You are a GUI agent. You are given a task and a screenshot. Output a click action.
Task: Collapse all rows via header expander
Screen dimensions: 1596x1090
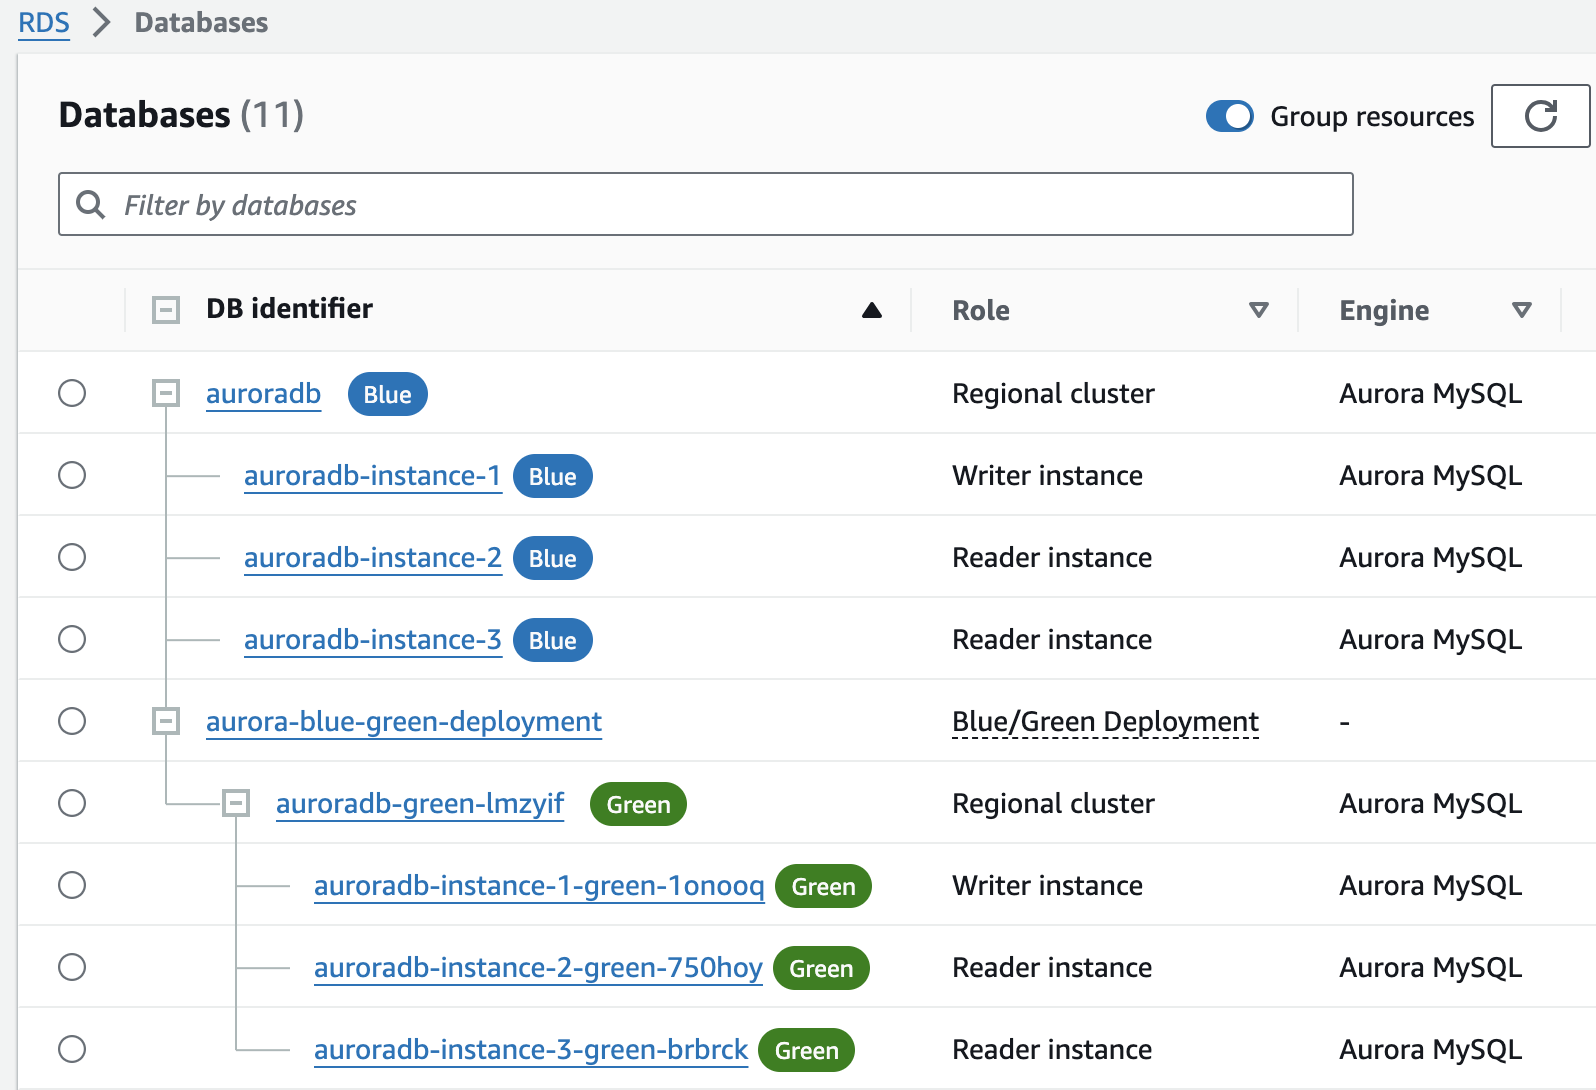coord(166,310)
